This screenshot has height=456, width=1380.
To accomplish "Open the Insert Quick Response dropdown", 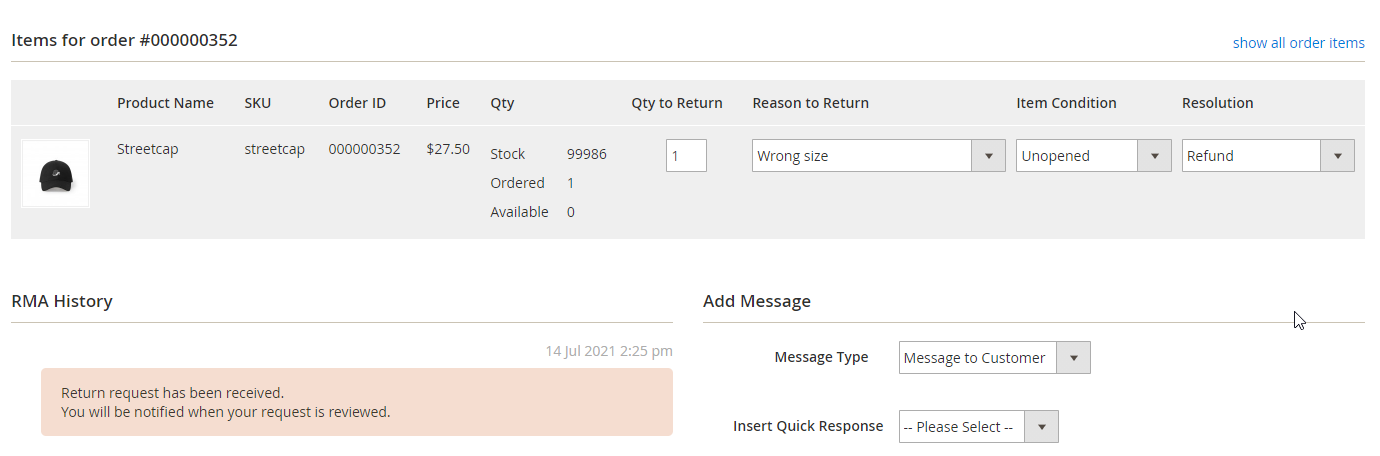I will tap(978, 426).
